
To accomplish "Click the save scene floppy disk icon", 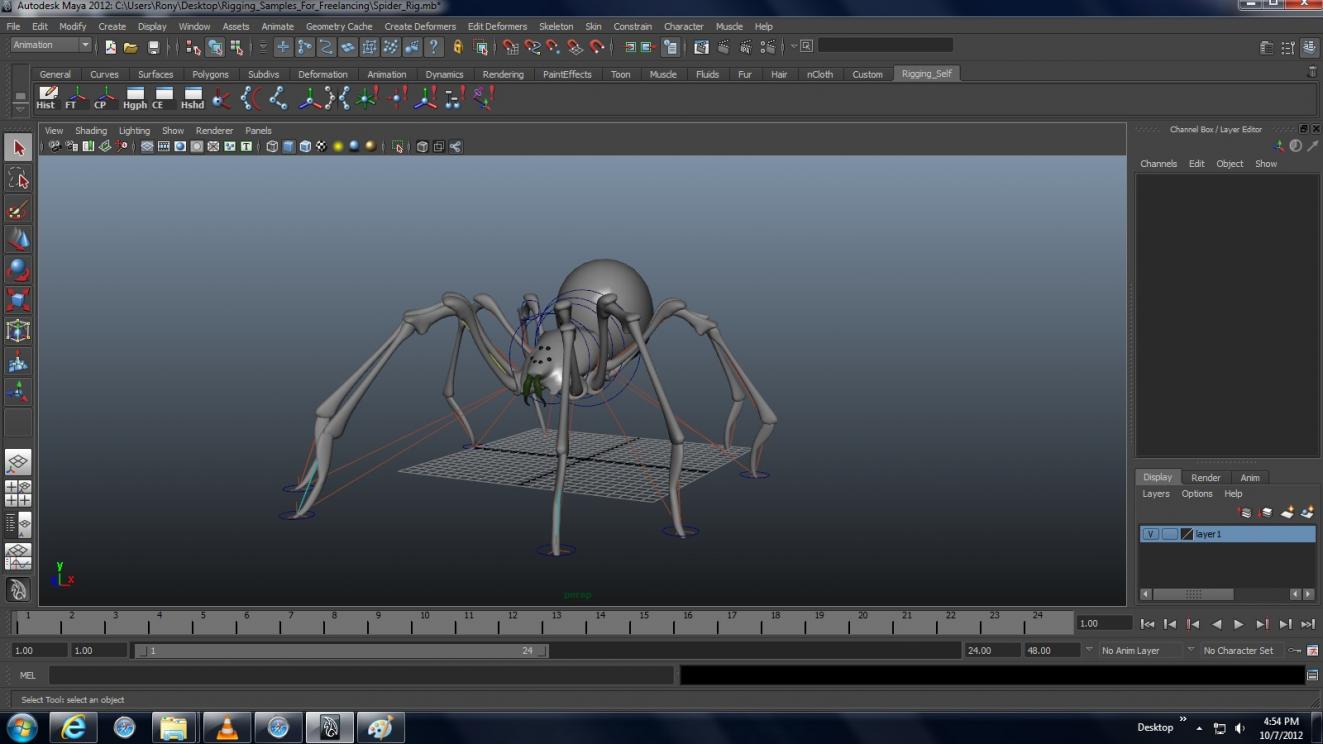I will click(x=153, y=47).
